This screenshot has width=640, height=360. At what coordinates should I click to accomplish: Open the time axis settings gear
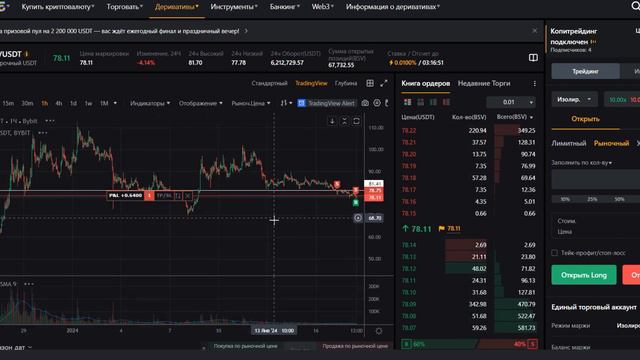pyautogui.click(x=379, y=331)
